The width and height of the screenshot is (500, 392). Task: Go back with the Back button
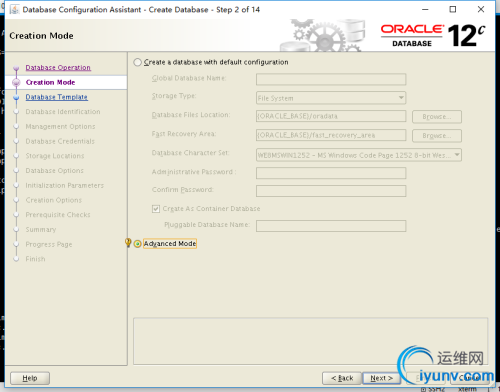342,378
